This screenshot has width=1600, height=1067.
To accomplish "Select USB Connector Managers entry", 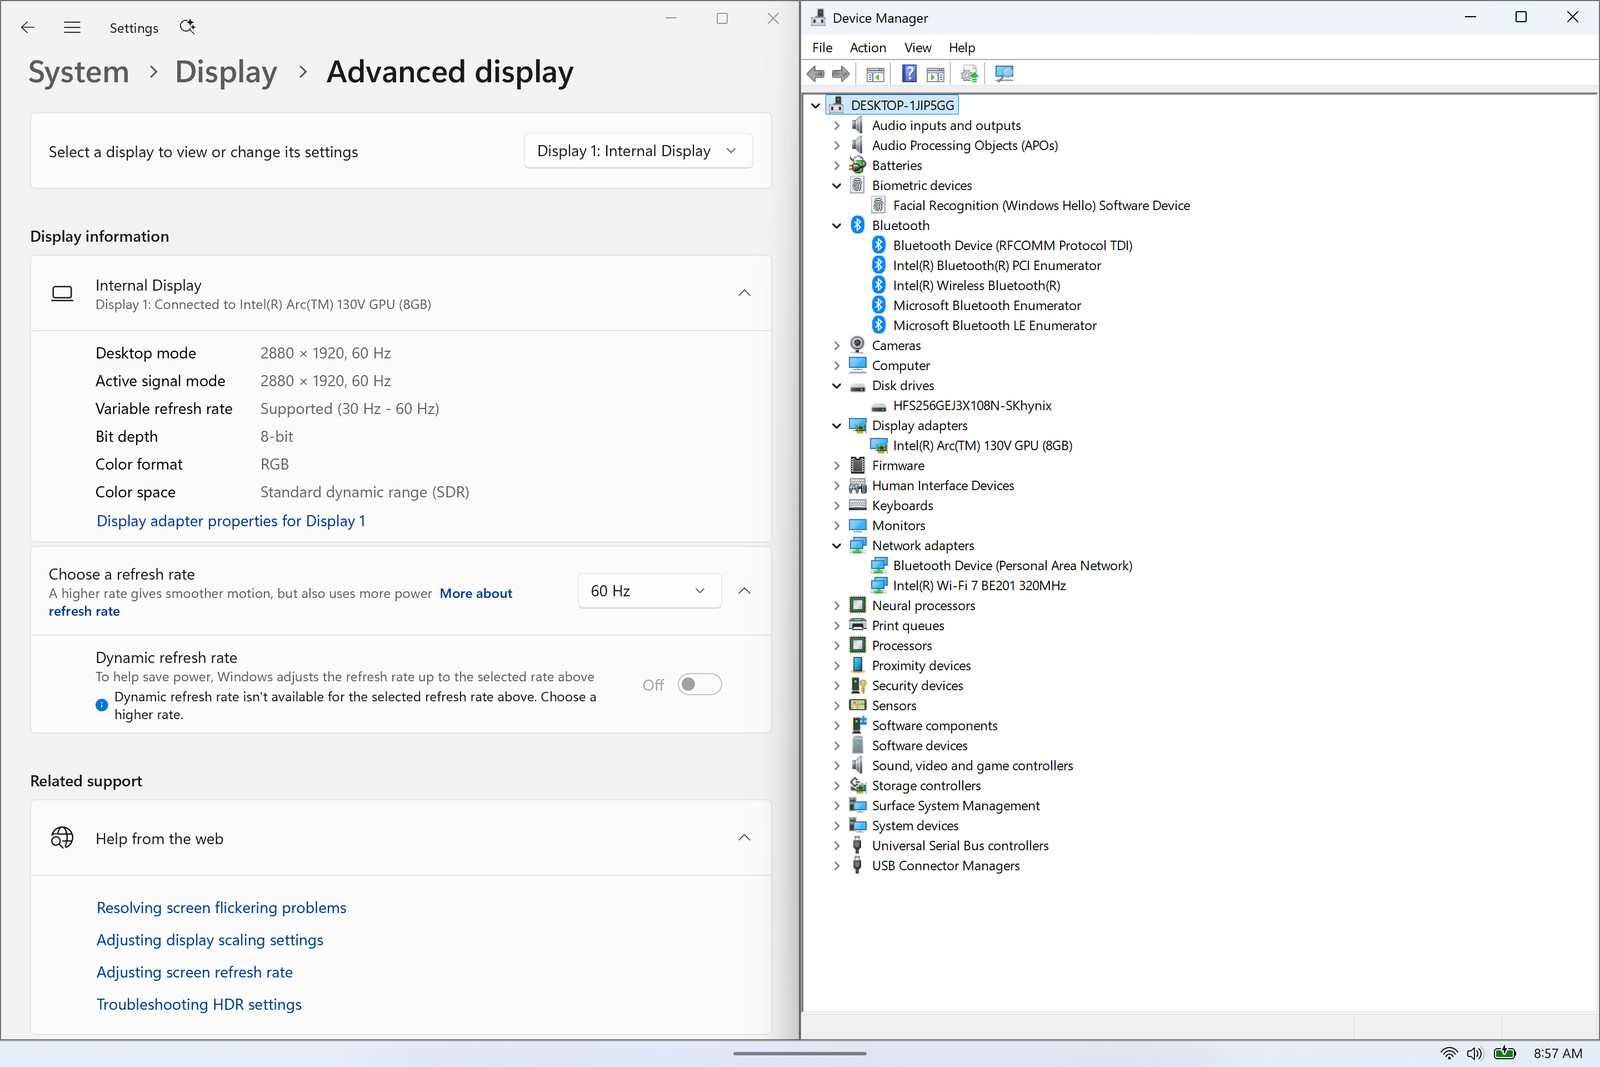I will (x=945, y=865).
